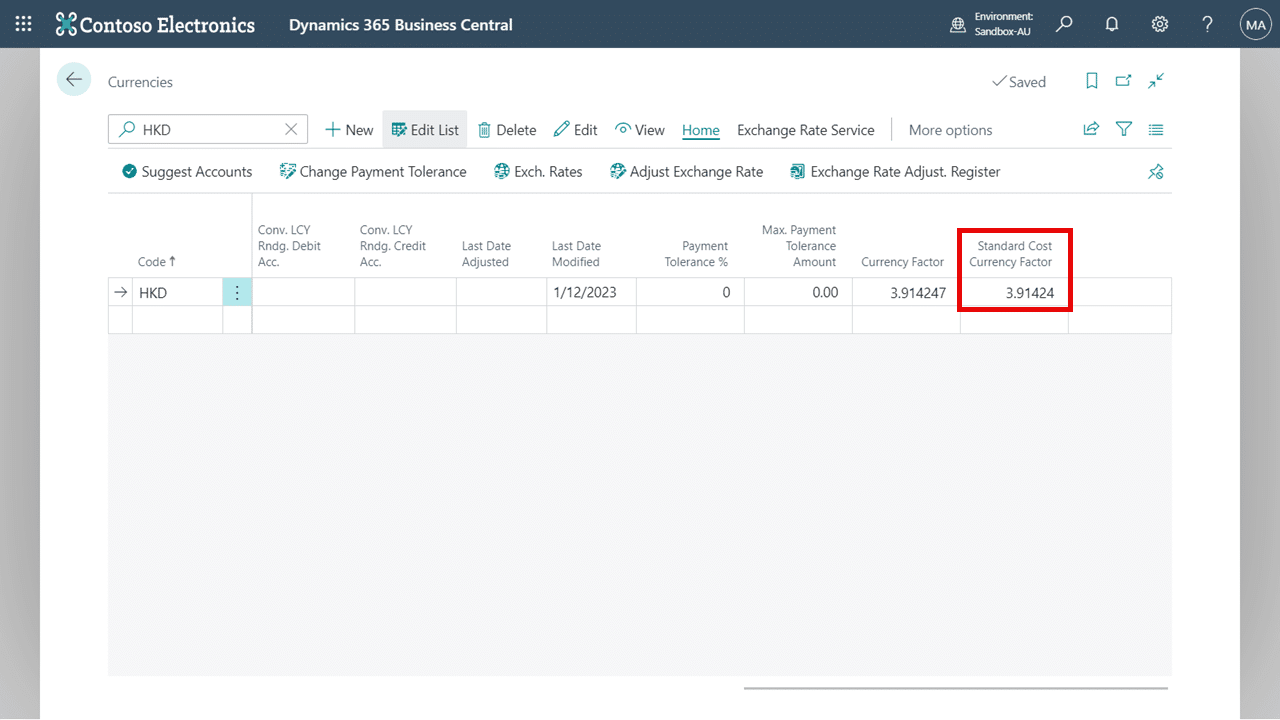Open Exch. Rates
Viewport: 1280px width, 720px height.
click(538, 172)
